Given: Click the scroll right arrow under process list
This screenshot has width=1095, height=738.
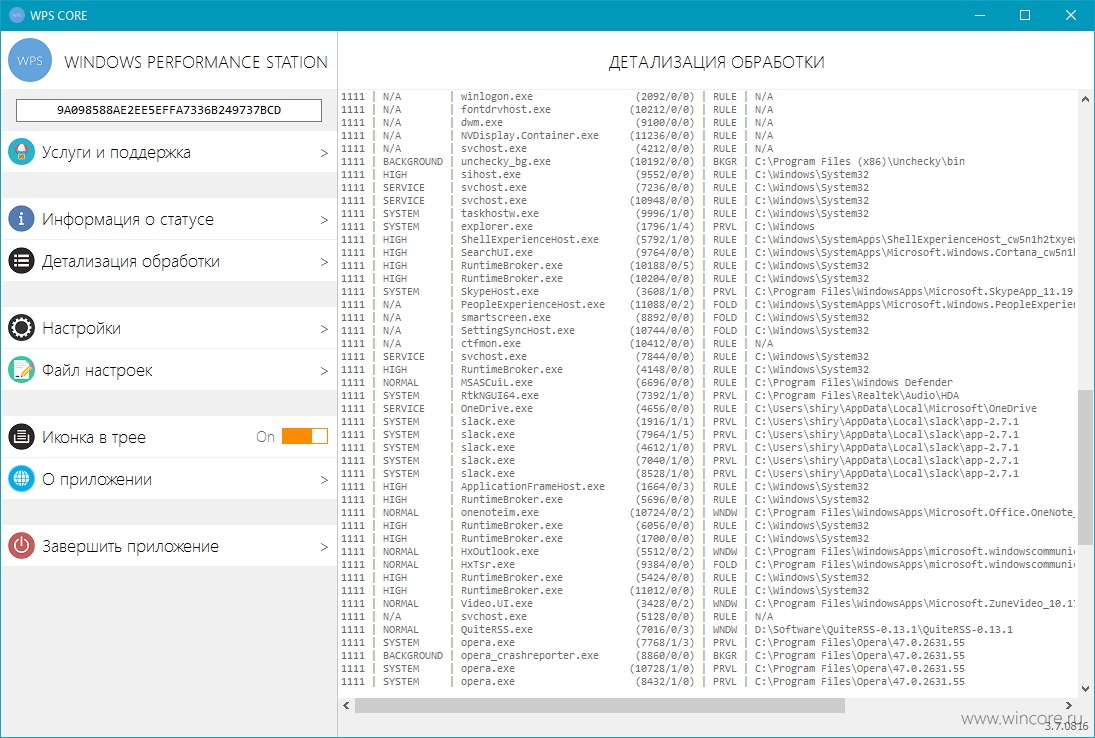Looking at the screenshot, I should 1069,706.
